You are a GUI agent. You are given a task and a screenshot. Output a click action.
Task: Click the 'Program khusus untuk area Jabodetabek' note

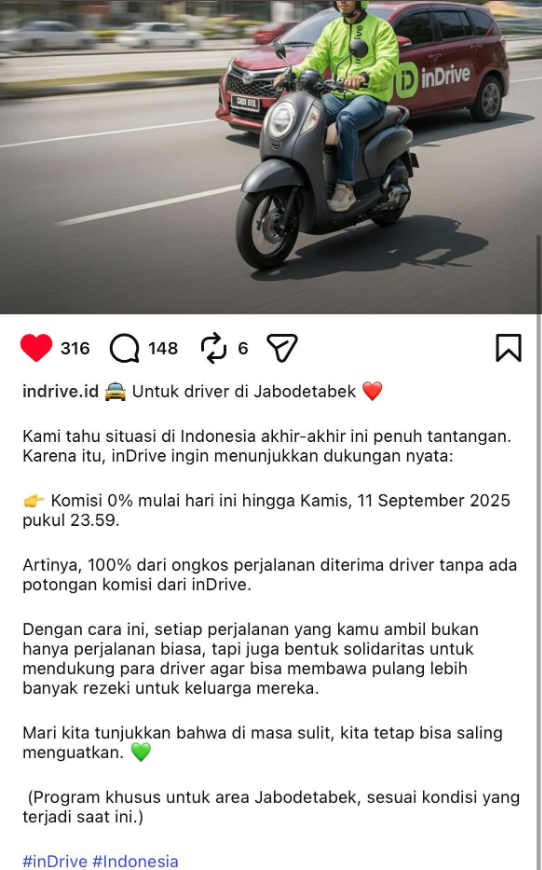pyautogui.click(x=271, y=807)
